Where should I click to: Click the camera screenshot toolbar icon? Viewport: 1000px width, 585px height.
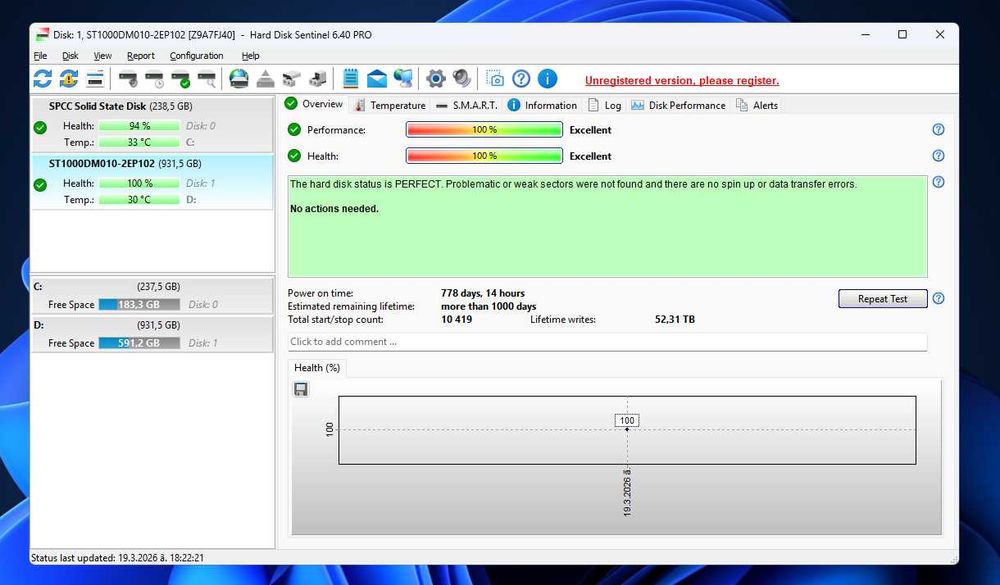pos(495,79)
